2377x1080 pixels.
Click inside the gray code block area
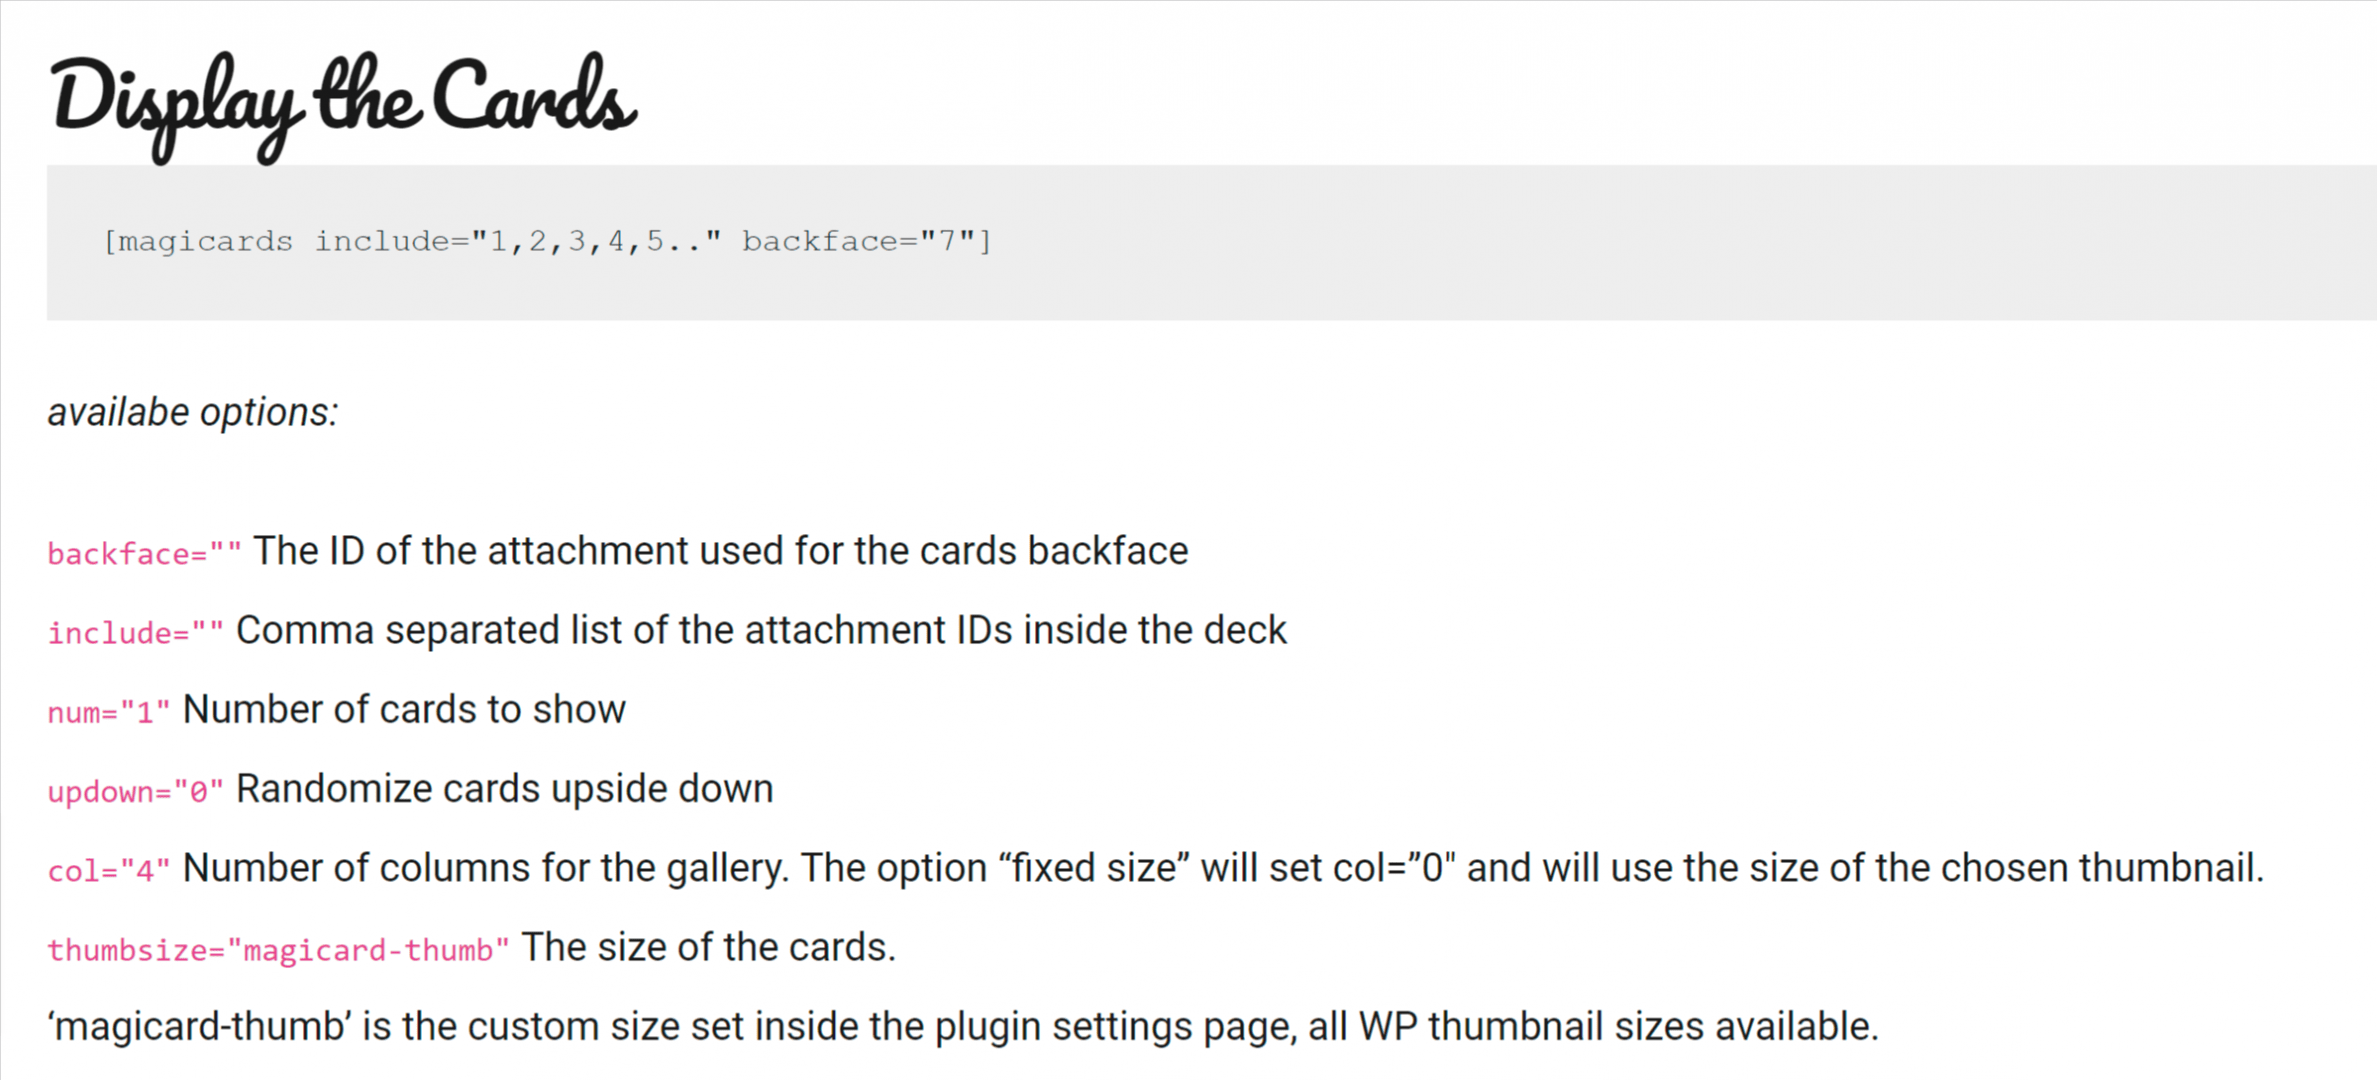coord(1211,243)
